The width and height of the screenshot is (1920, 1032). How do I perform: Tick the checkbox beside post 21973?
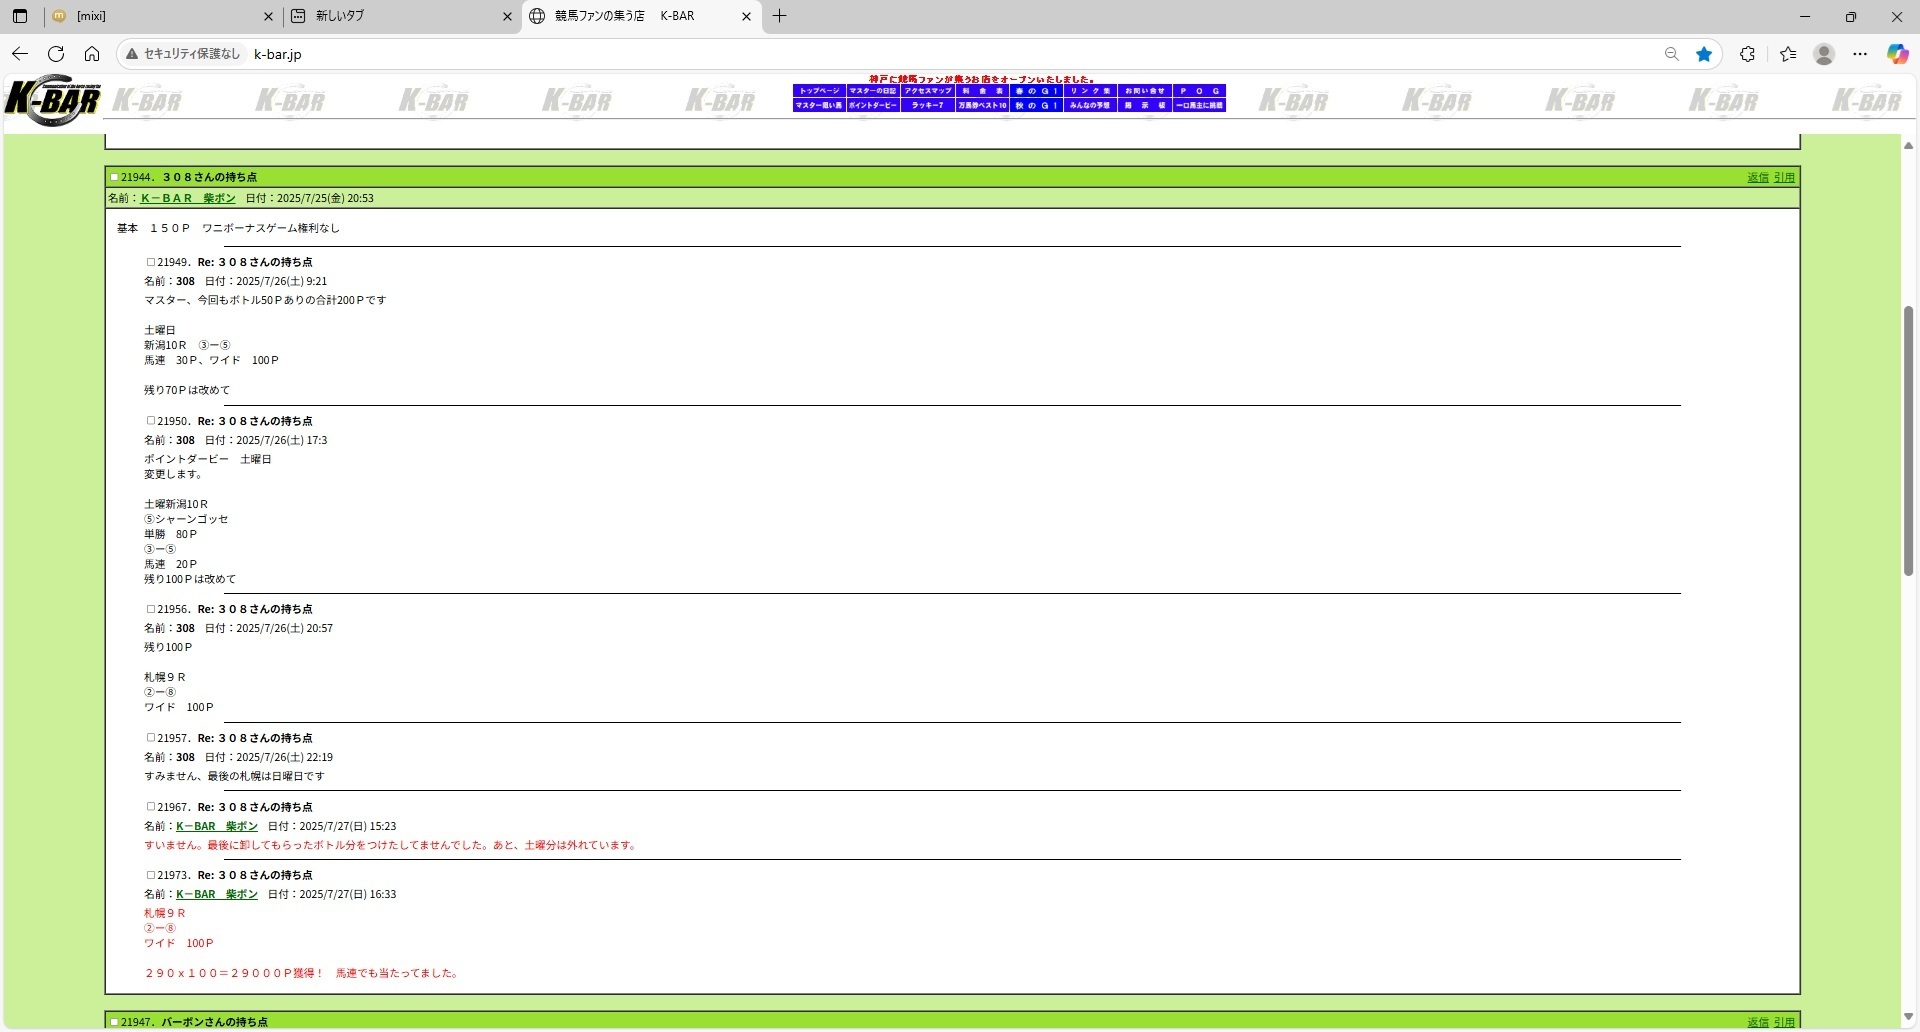click(151, 875)
